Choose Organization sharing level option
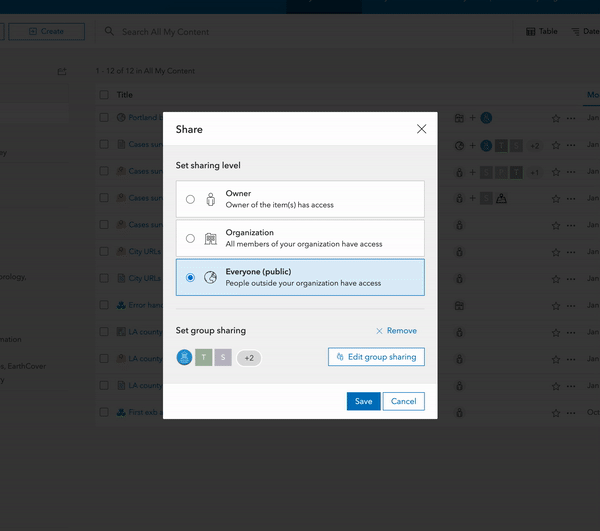This screenshot has width=600, height=531. point(190,238)
